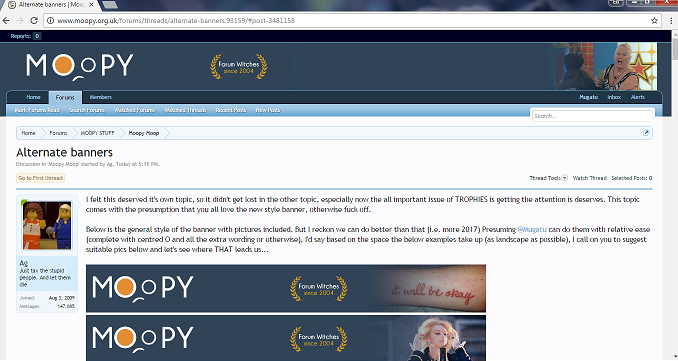Open the site information icon in address bar

pos(51,20)
